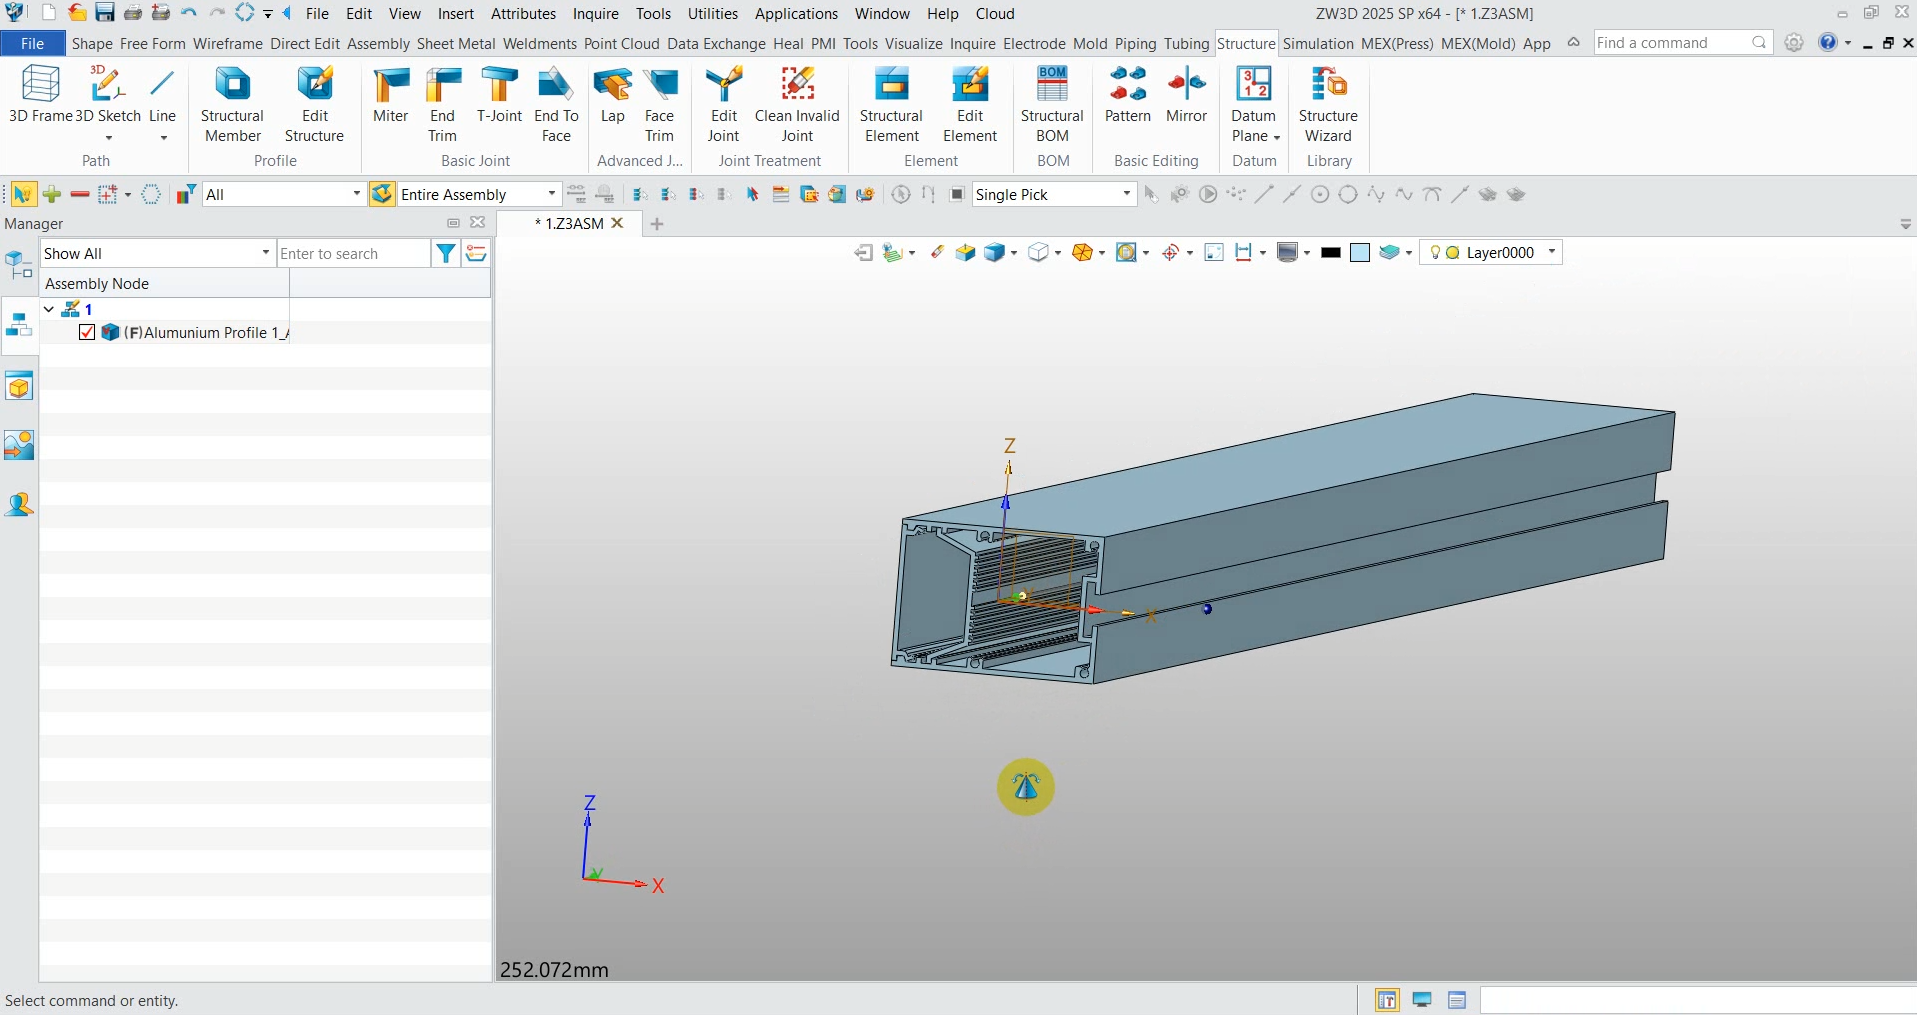This screenshot has width=1917, height=1015.
Task: Toggle the filter button beside search box
Action: 445,254
